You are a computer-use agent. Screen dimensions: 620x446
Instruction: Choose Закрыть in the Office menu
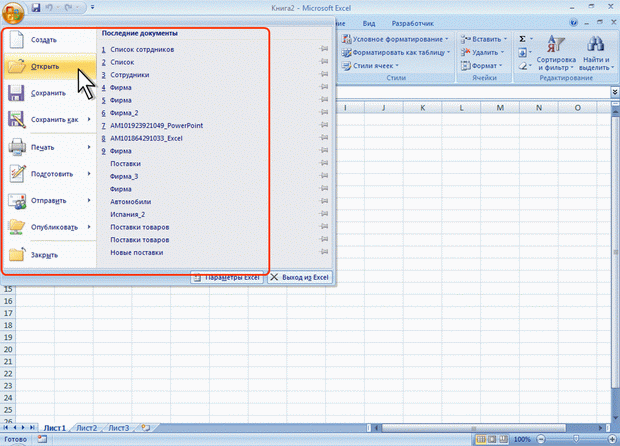(x=50, y=255)
